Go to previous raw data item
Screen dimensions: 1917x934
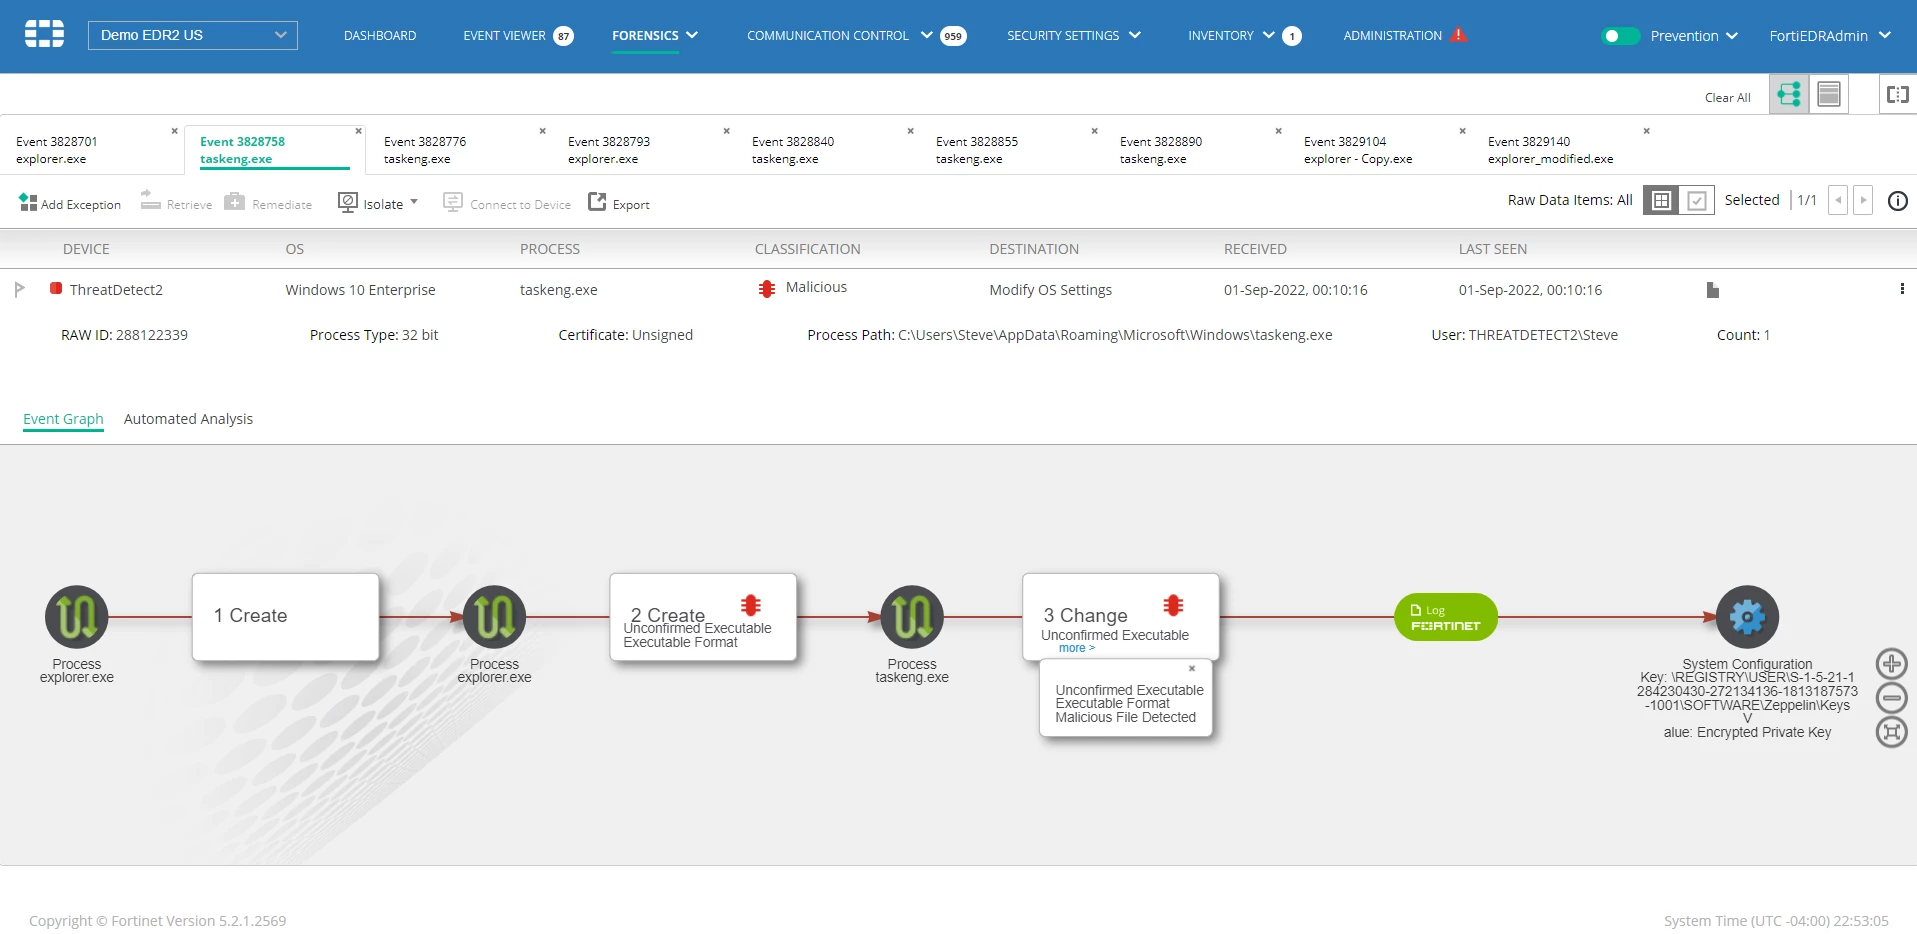point(1837,200)
